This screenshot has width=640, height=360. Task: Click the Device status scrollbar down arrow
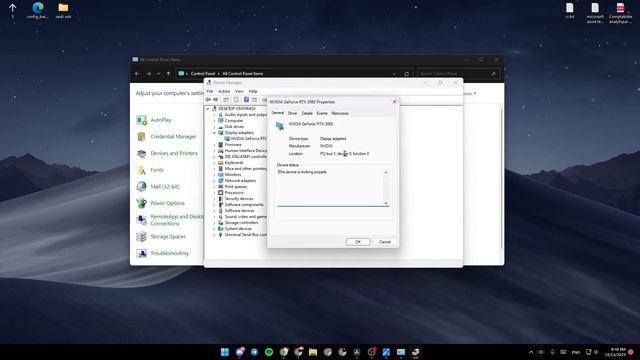(386, 203)
